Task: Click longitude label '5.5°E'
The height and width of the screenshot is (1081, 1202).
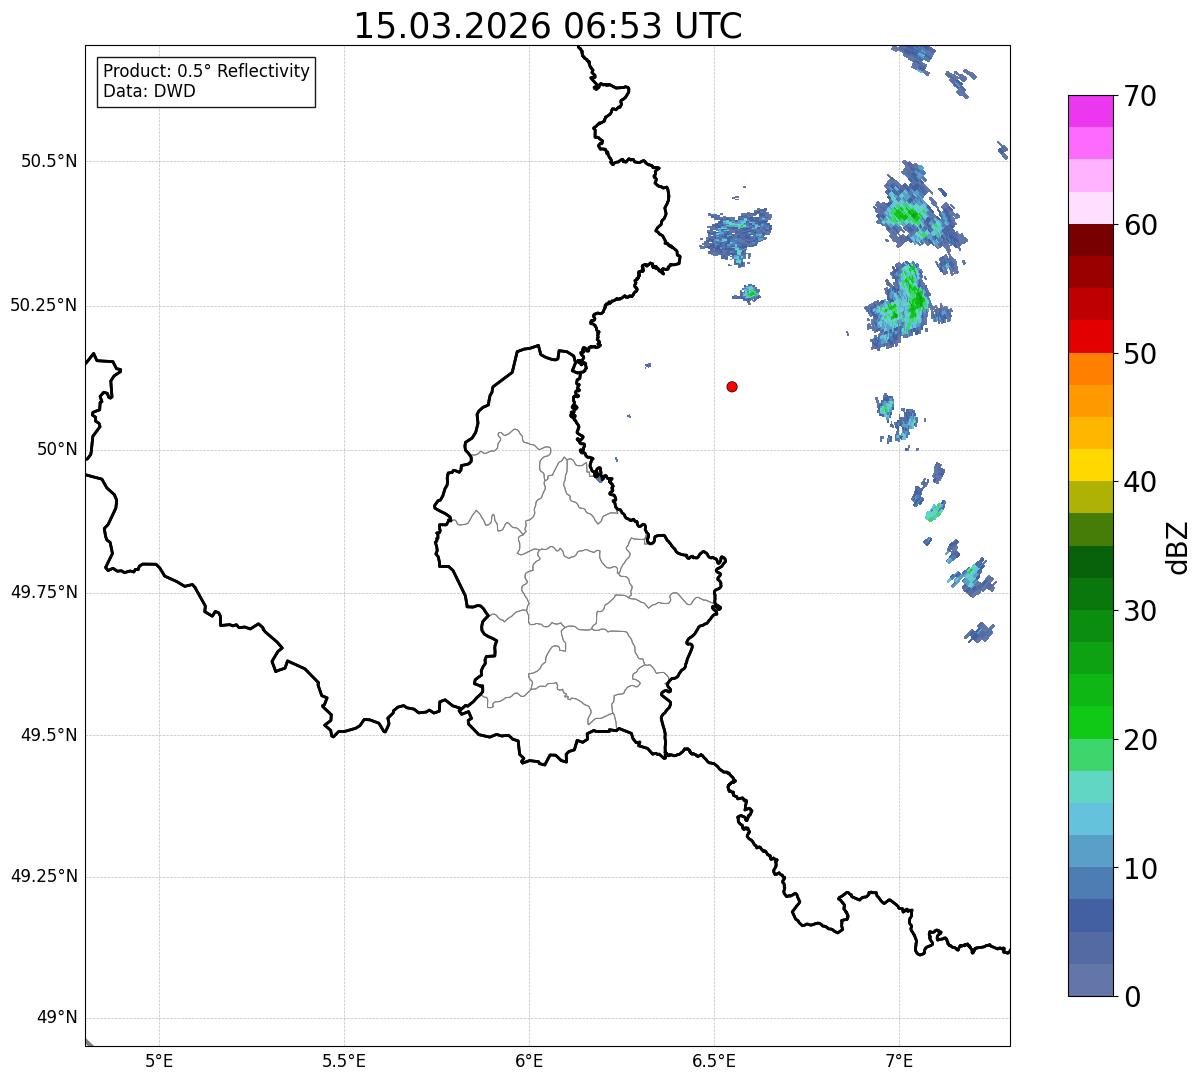Action: (344, 1061)
